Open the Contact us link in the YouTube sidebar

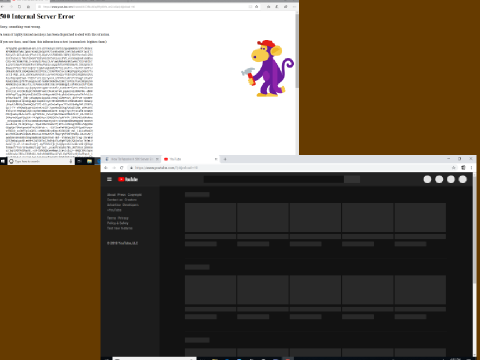pos(115,200)
